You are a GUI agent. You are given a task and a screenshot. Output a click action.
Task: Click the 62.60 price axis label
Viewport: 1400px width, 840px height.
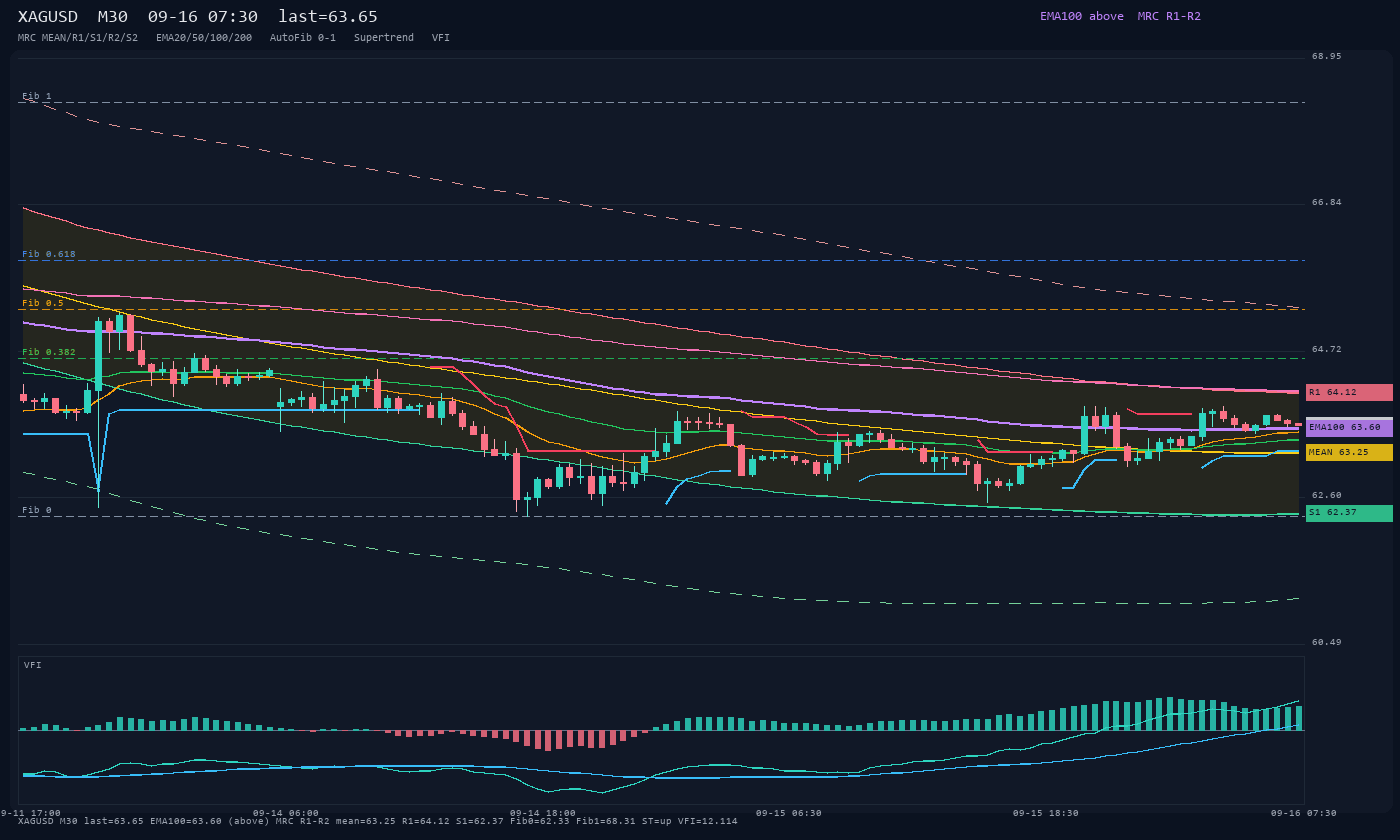pyautogui.click(x=1327, y=495)
